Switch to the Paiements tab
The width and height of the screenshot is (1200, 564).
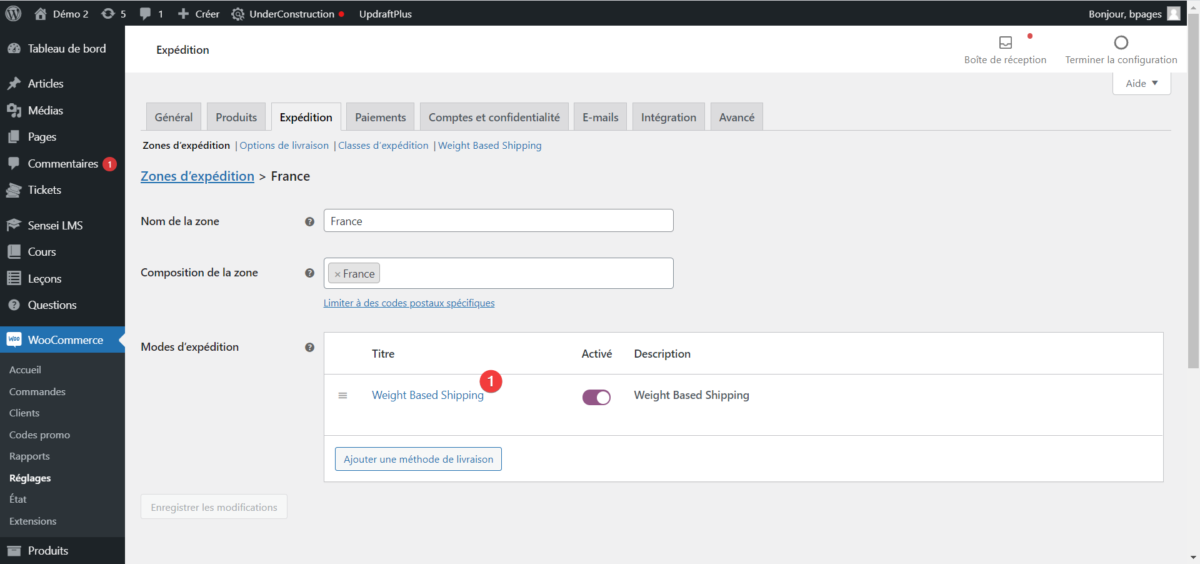pos(380,117)
